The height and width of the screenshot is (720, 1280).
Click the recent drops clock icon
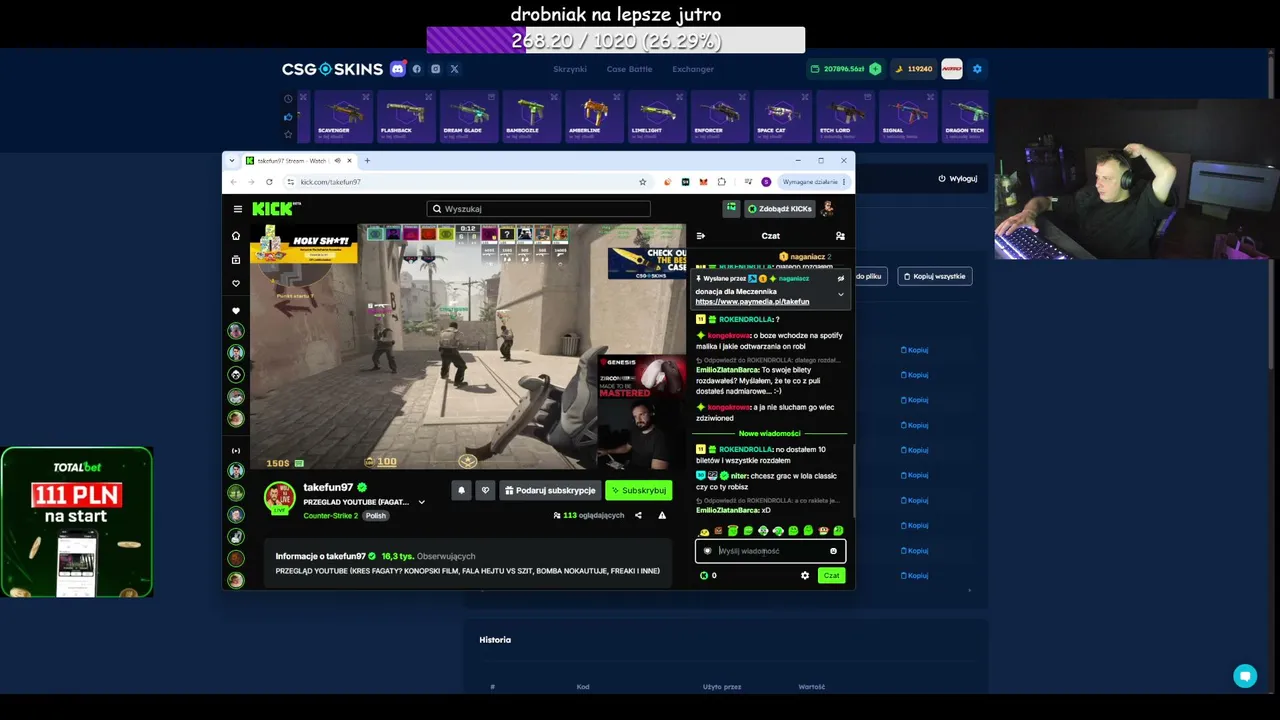pos(288,99)
